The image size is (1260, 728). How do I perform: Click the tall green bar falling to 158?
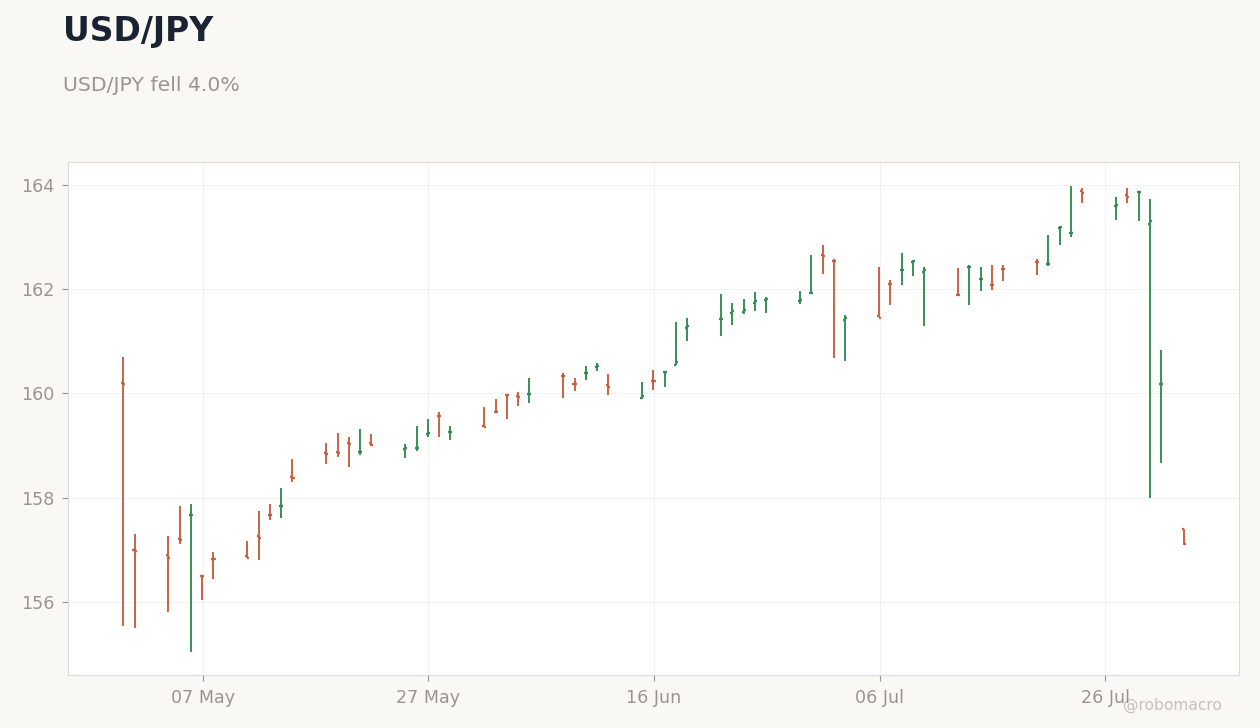[x=1150, y=348]
